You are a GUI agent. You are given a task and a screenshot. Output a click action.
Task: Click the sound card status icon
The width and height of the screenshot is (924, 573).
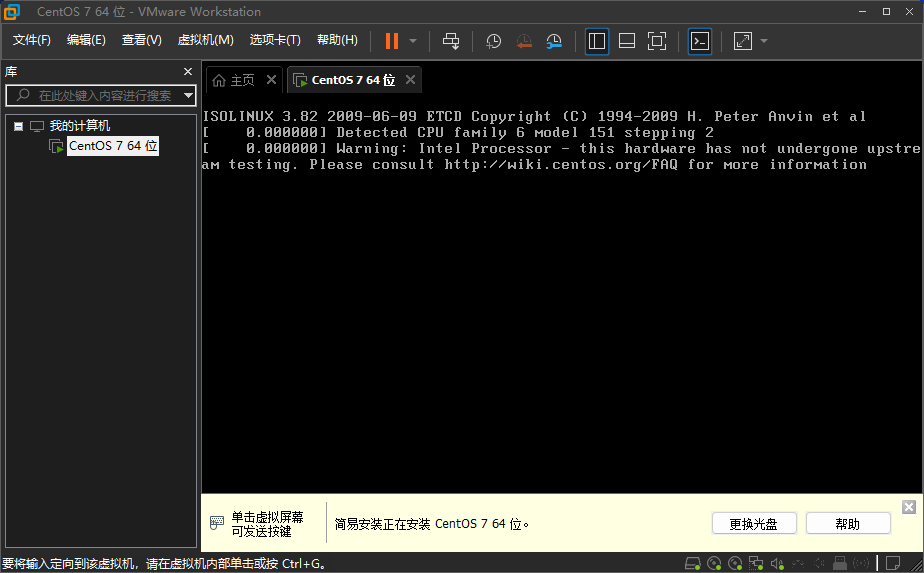[777, 564]
